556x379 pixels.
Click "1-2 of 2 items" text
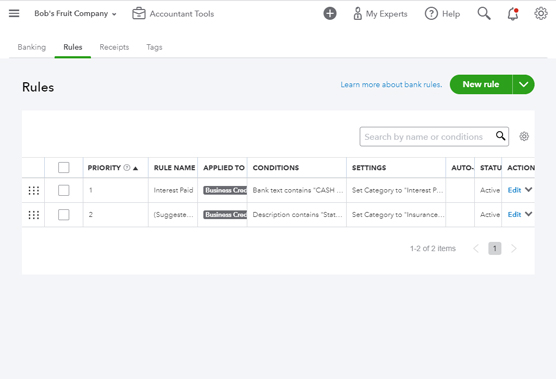(433, 249)
